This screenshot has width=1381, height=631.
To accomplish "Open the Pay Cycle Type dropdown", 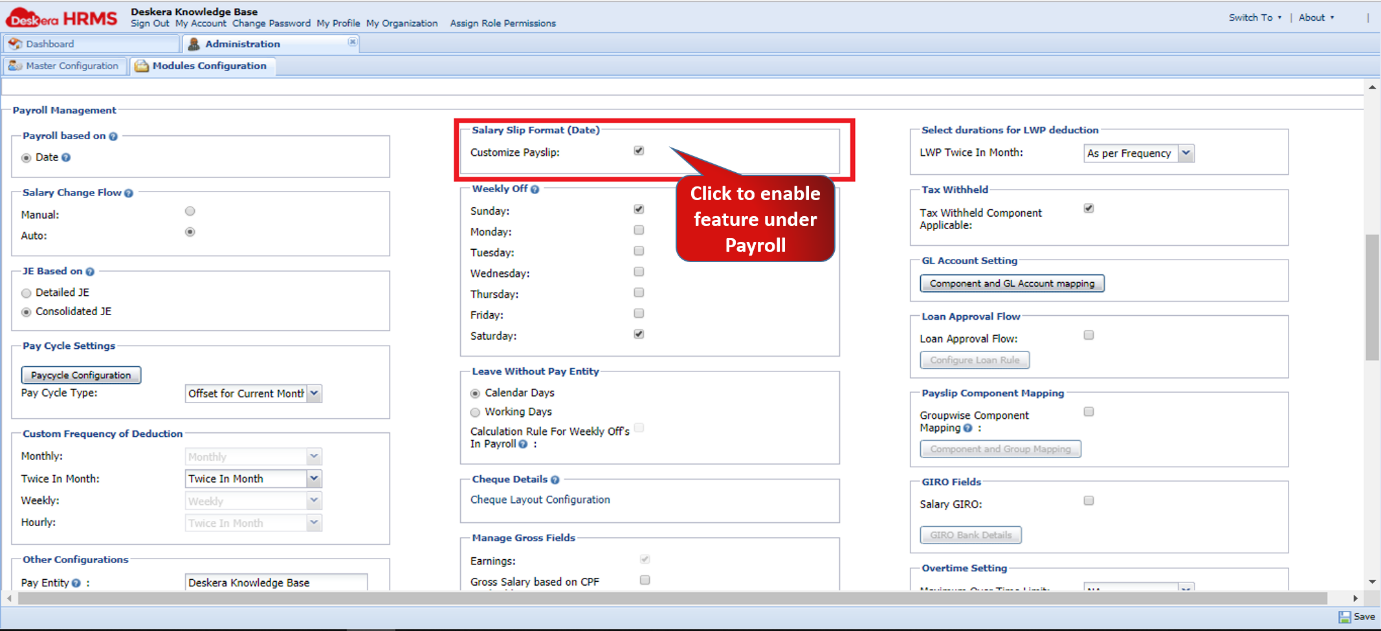I will 313,393.
